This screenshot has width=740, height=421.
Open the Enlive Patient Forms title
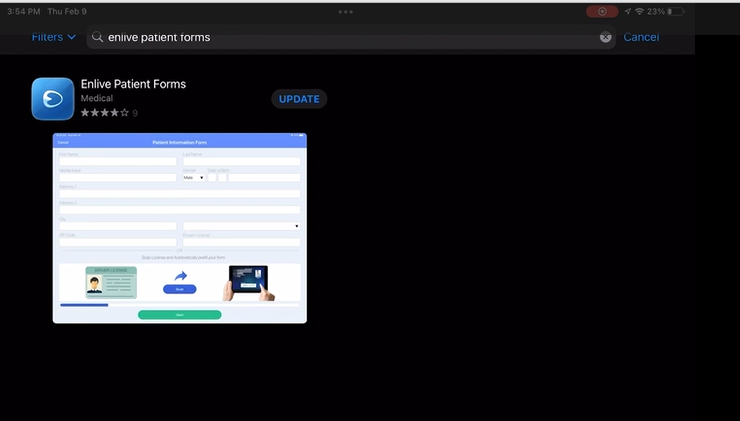tap(133, 84)
